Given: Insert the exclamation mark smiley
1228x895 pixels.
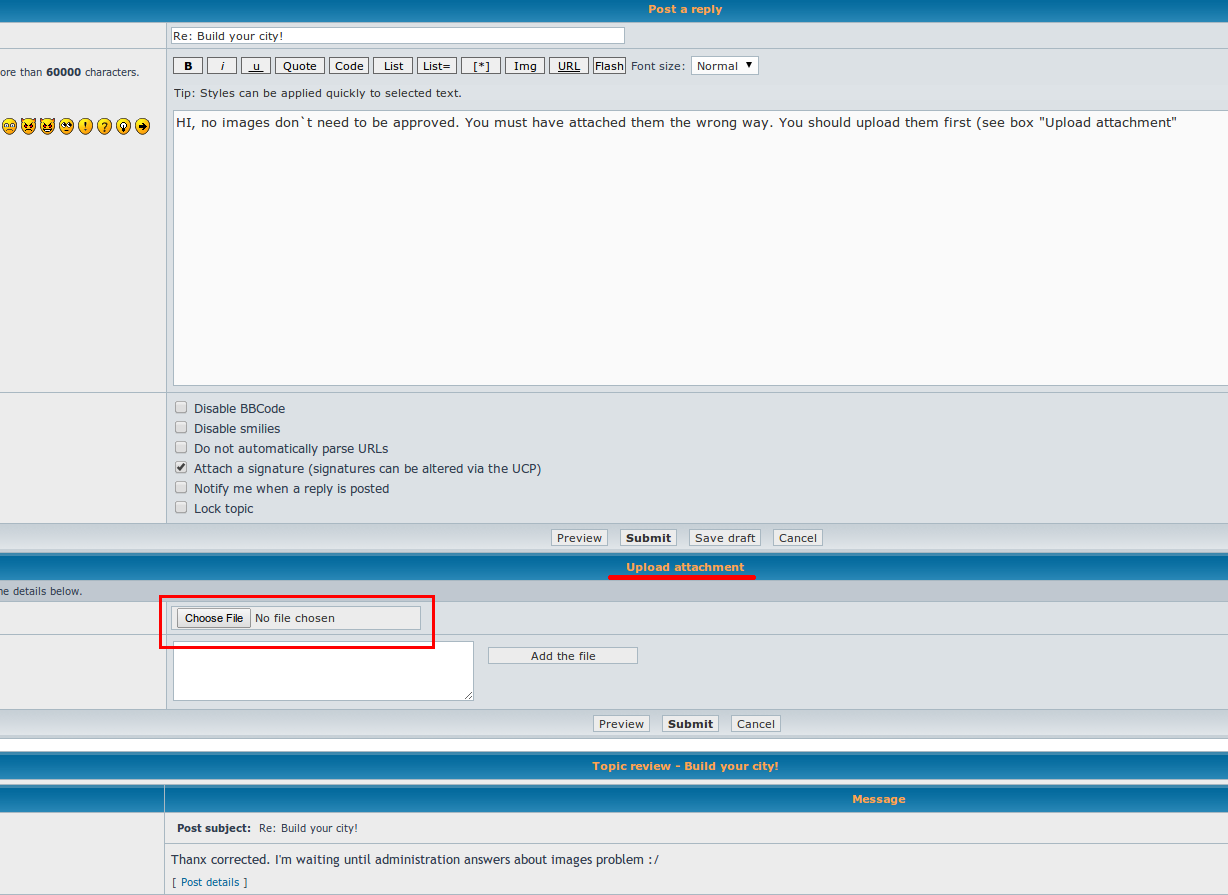Looking at the screenshot, I should pos(85,127).
